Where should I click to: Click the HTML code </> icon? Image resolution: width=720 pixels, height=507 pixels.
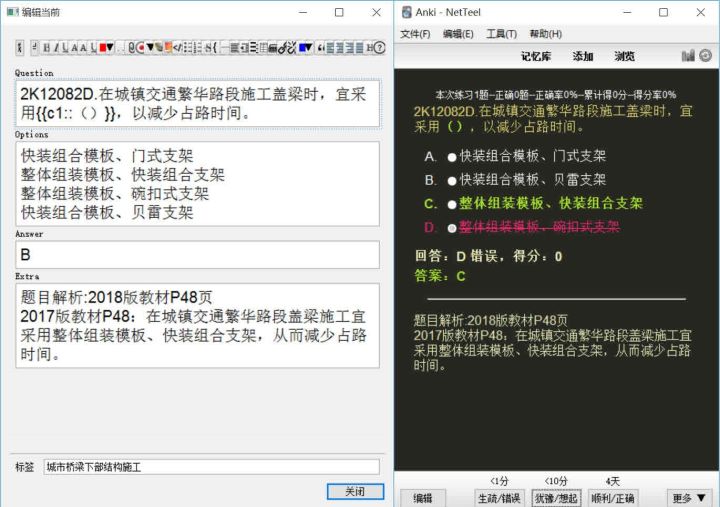tap(178, 48)
